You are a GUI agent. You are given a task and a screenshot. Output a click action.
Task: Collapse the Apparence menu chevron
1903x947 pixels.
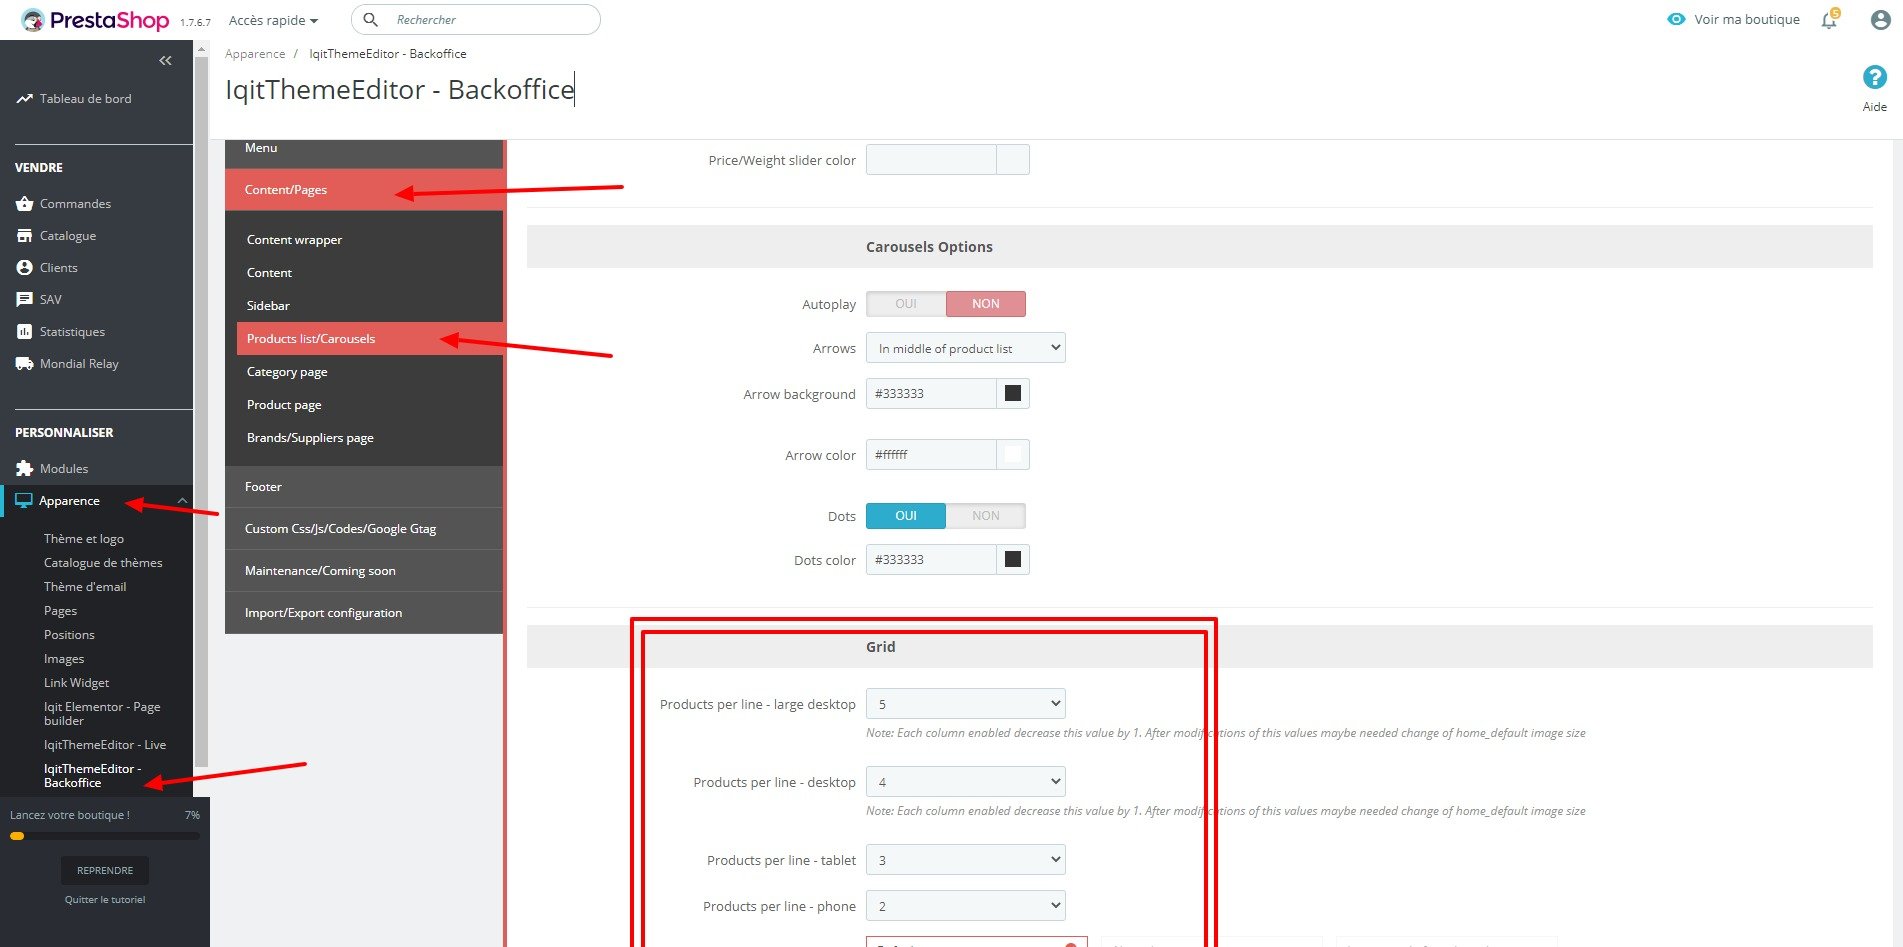pos(182,501)
